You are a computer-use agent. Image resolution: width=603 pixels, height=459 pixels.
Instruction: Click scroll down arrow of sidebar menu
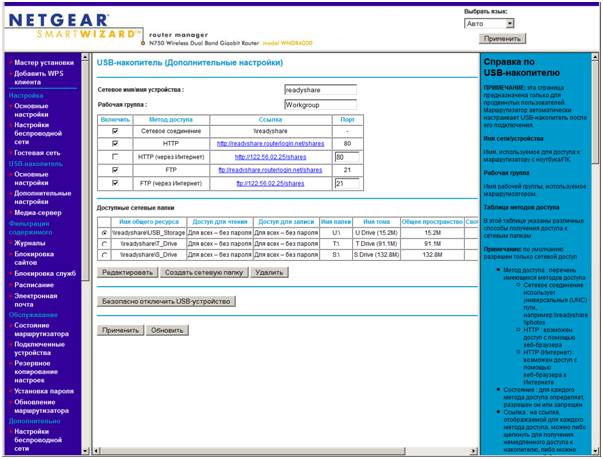click(x=85, y=451)
